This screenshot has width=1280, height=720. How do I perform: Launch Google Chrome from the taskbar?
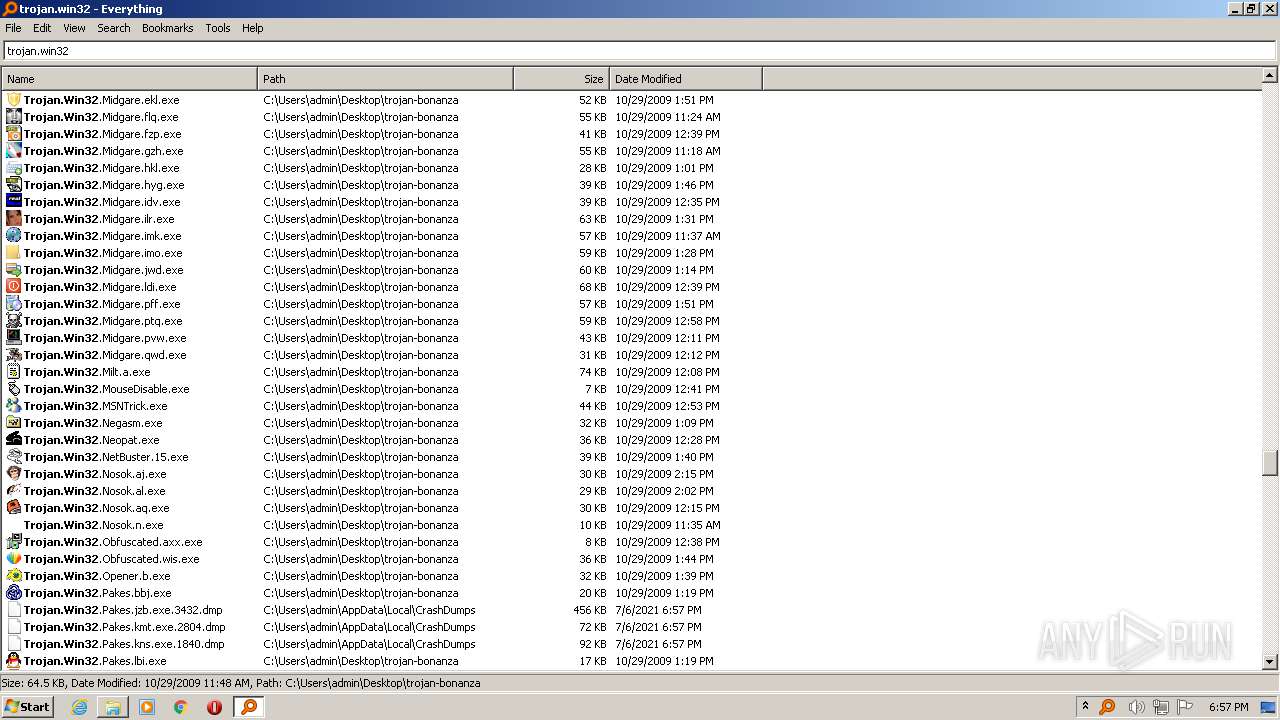[x=181, y=707]
